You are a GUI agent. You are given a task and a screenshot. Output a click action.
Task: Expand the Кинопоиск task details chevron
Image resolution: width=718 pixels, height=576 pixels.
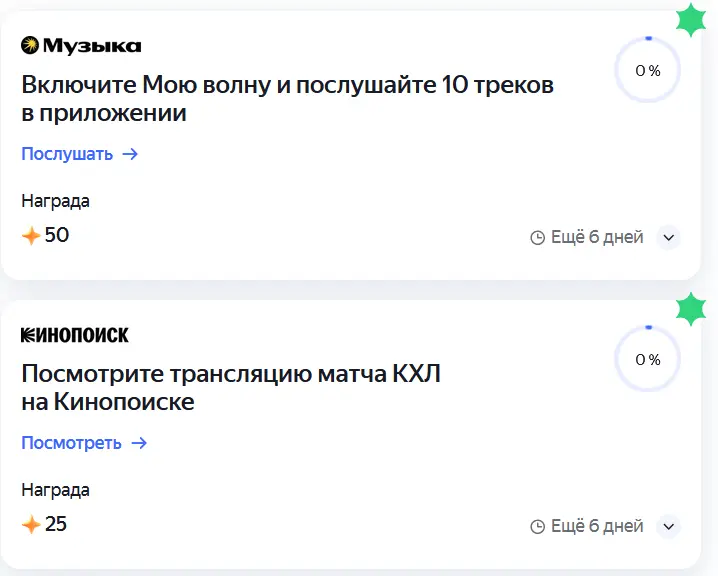pyautogui.click(x=669, y=527)
